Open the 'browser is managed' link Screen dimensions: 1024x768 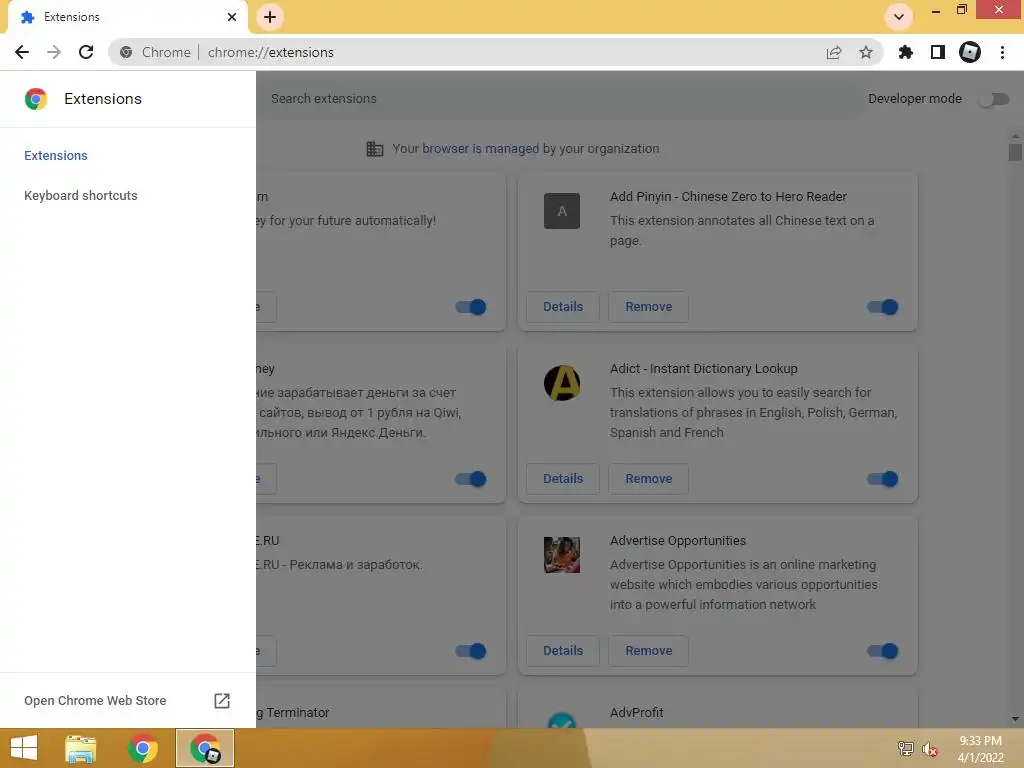point(481,148)
